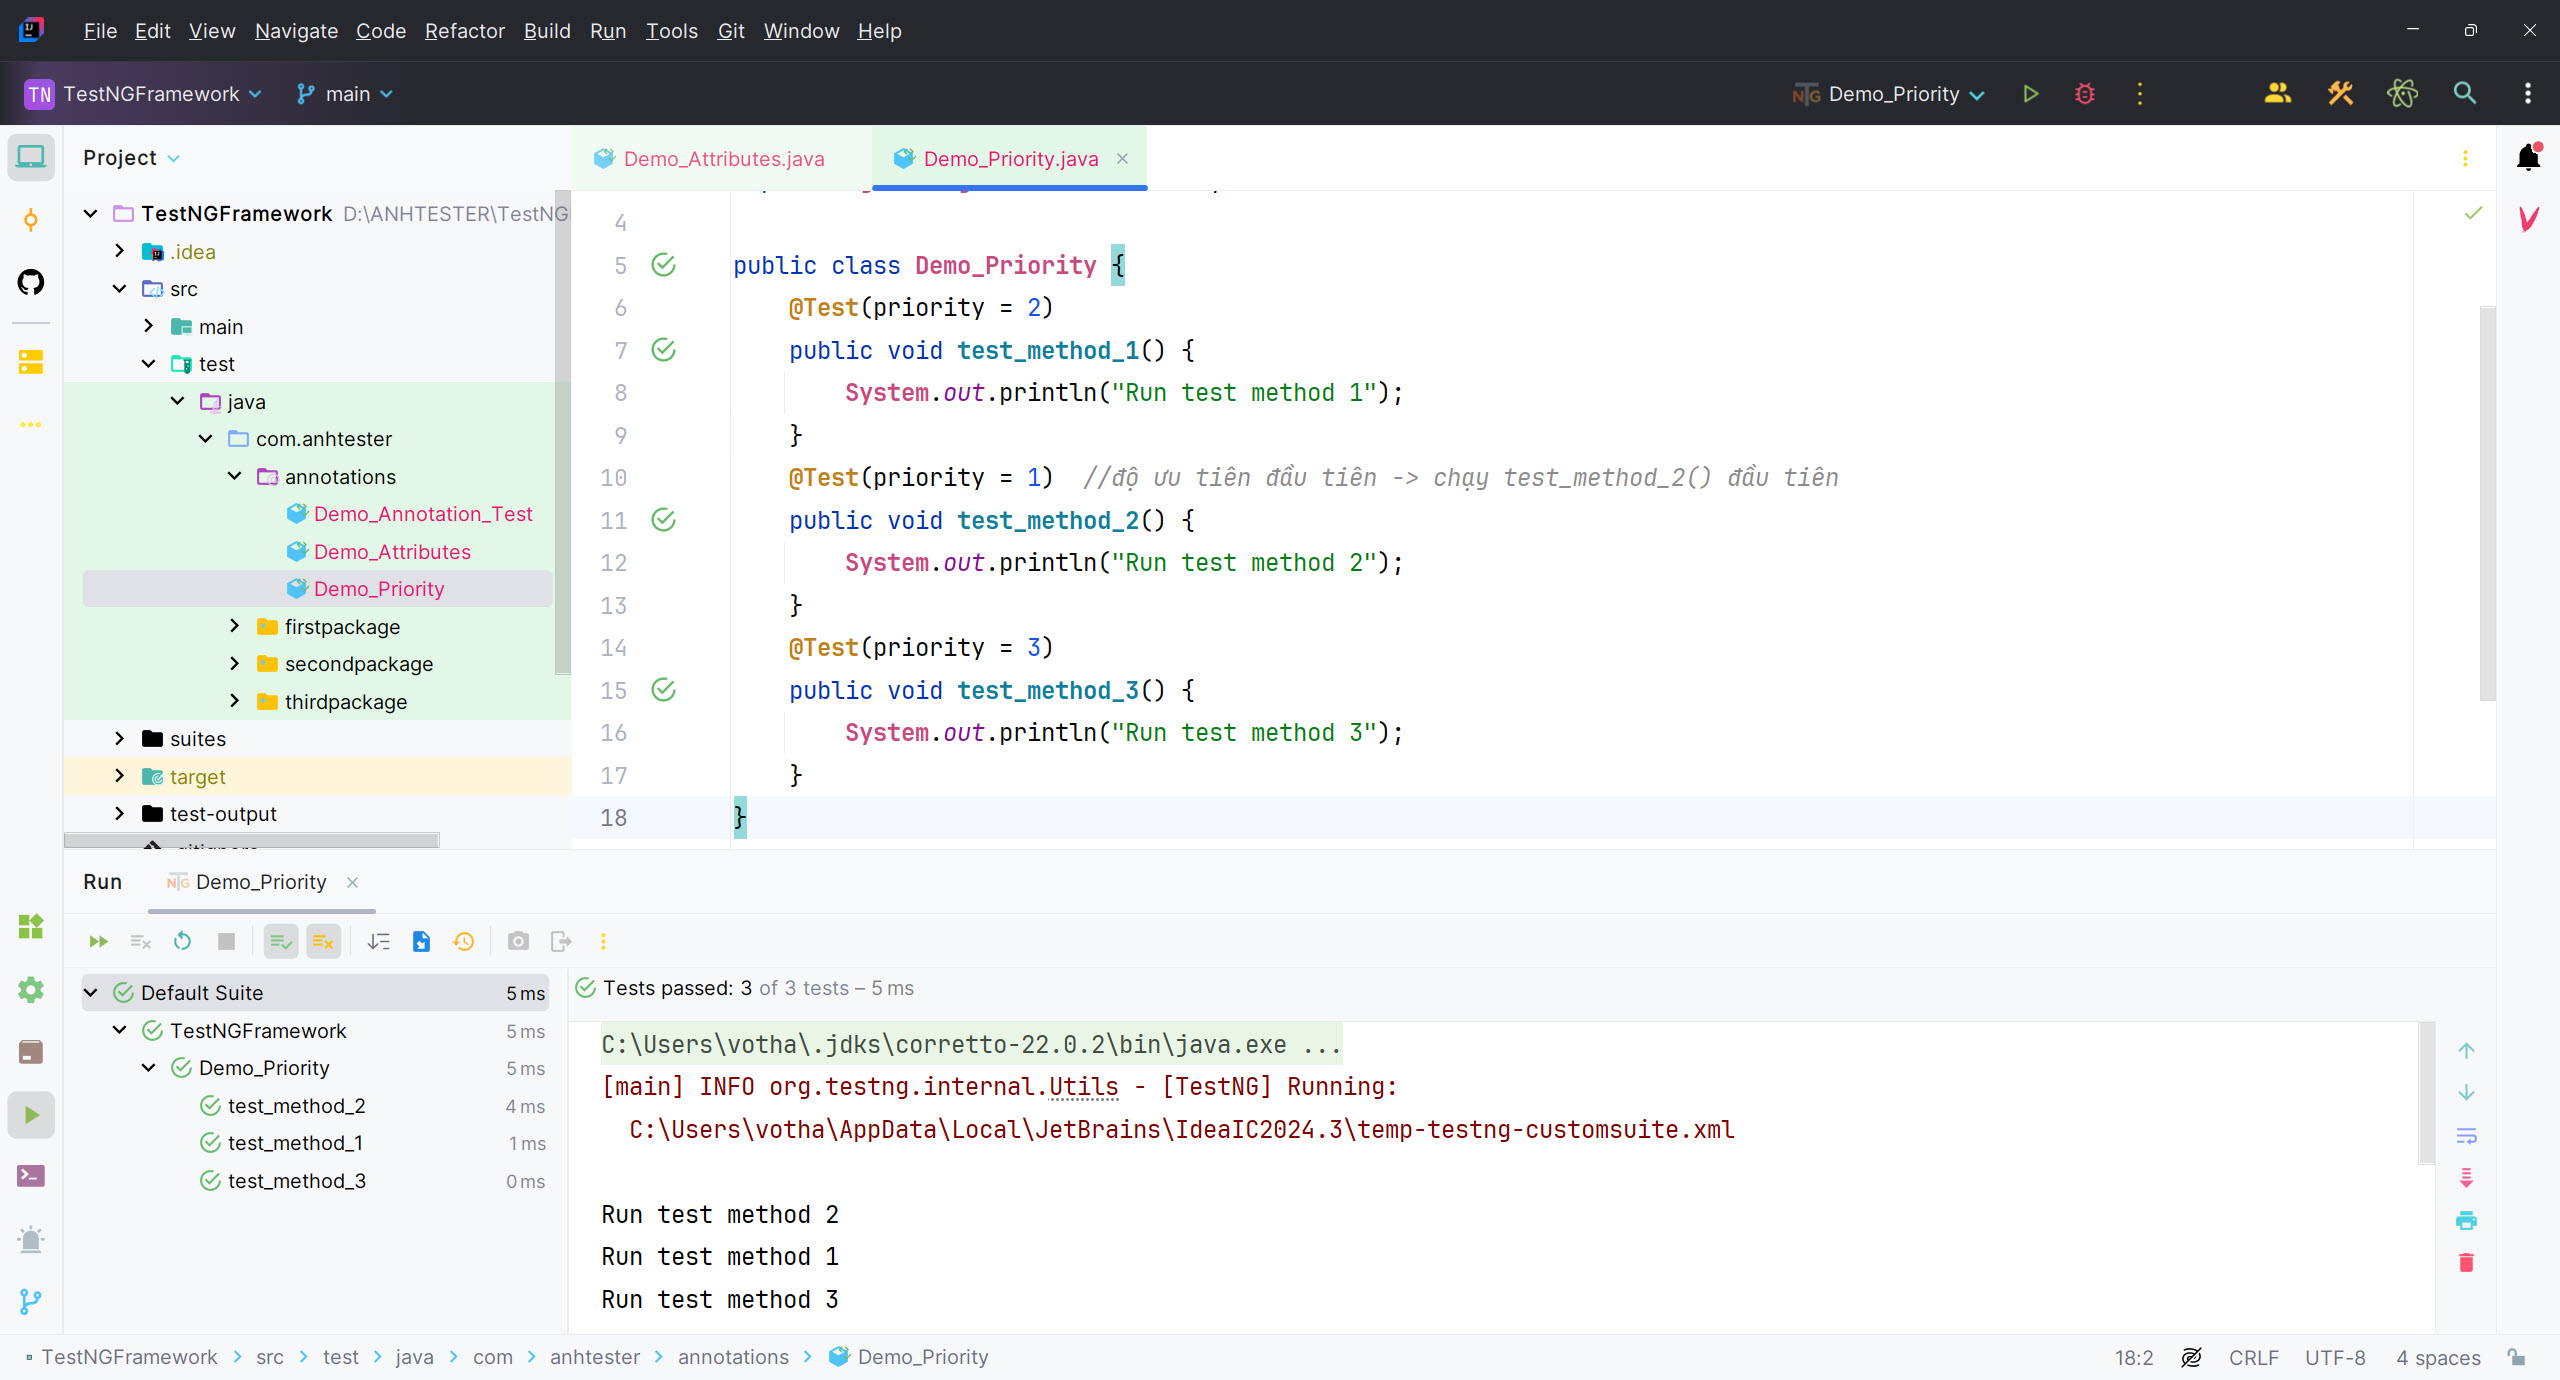Click UTF-8 encoding in status bar
The width and height of the screenshot is (2560, 1380).
coord(2335,1357)
